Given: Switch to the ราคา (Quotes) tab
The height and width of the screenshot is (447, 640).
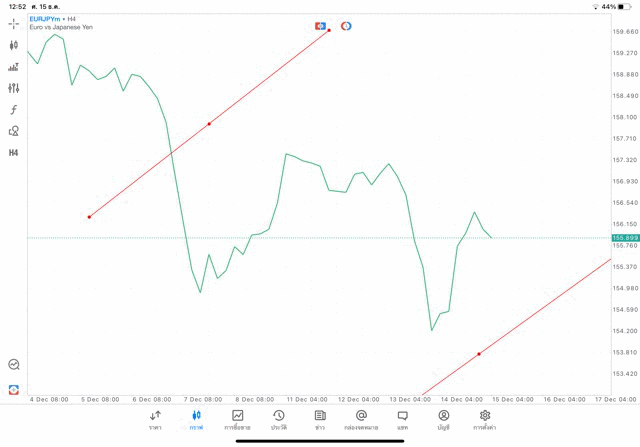Looking at the screenshot, I should coord(155,420).
